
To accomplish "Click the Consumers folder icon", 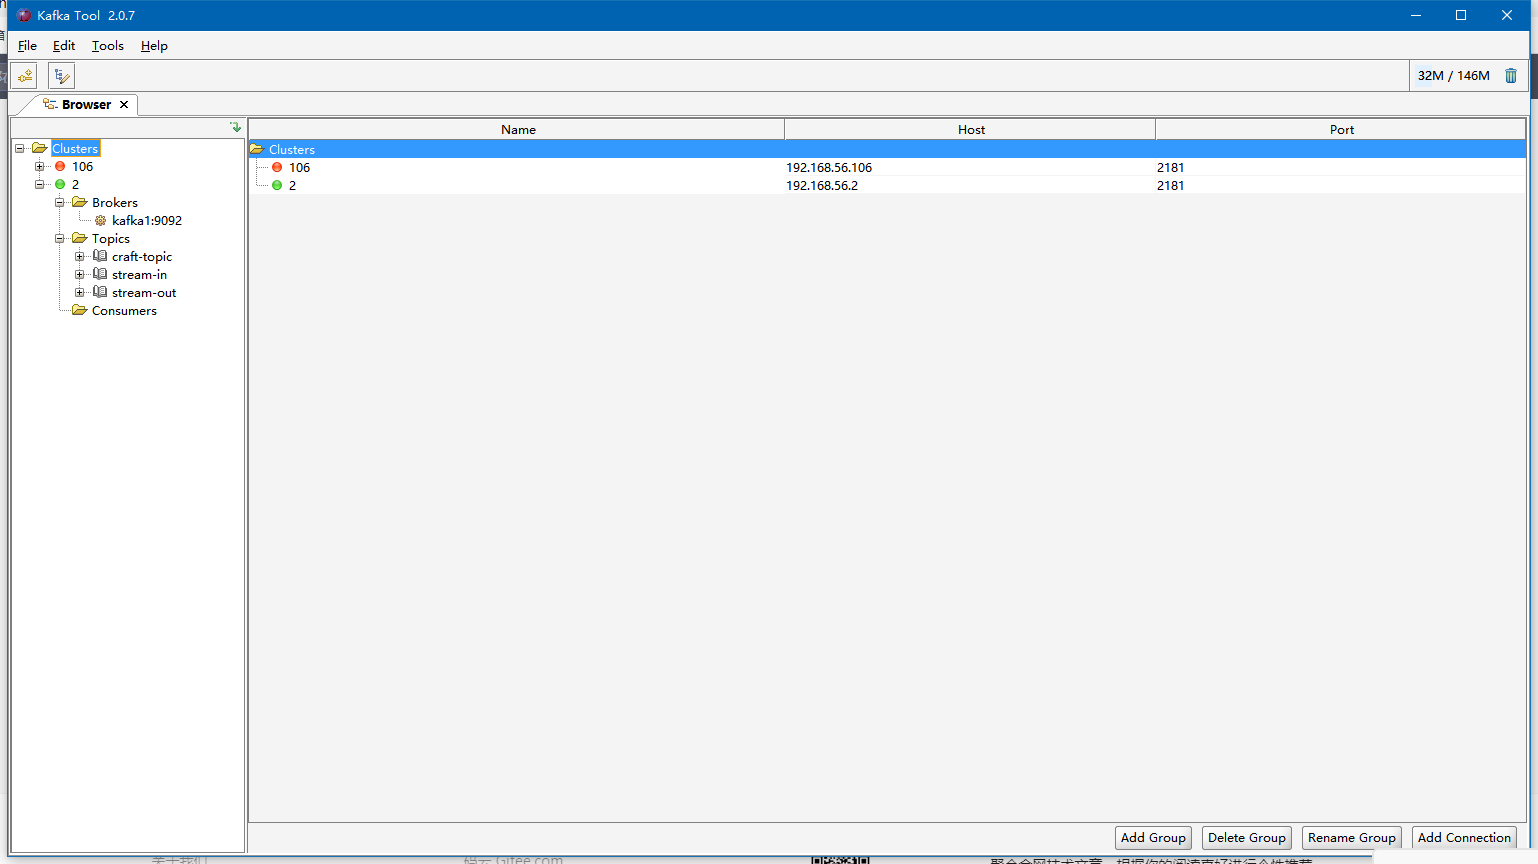I will pyautogui.click(x=80, y=311).
